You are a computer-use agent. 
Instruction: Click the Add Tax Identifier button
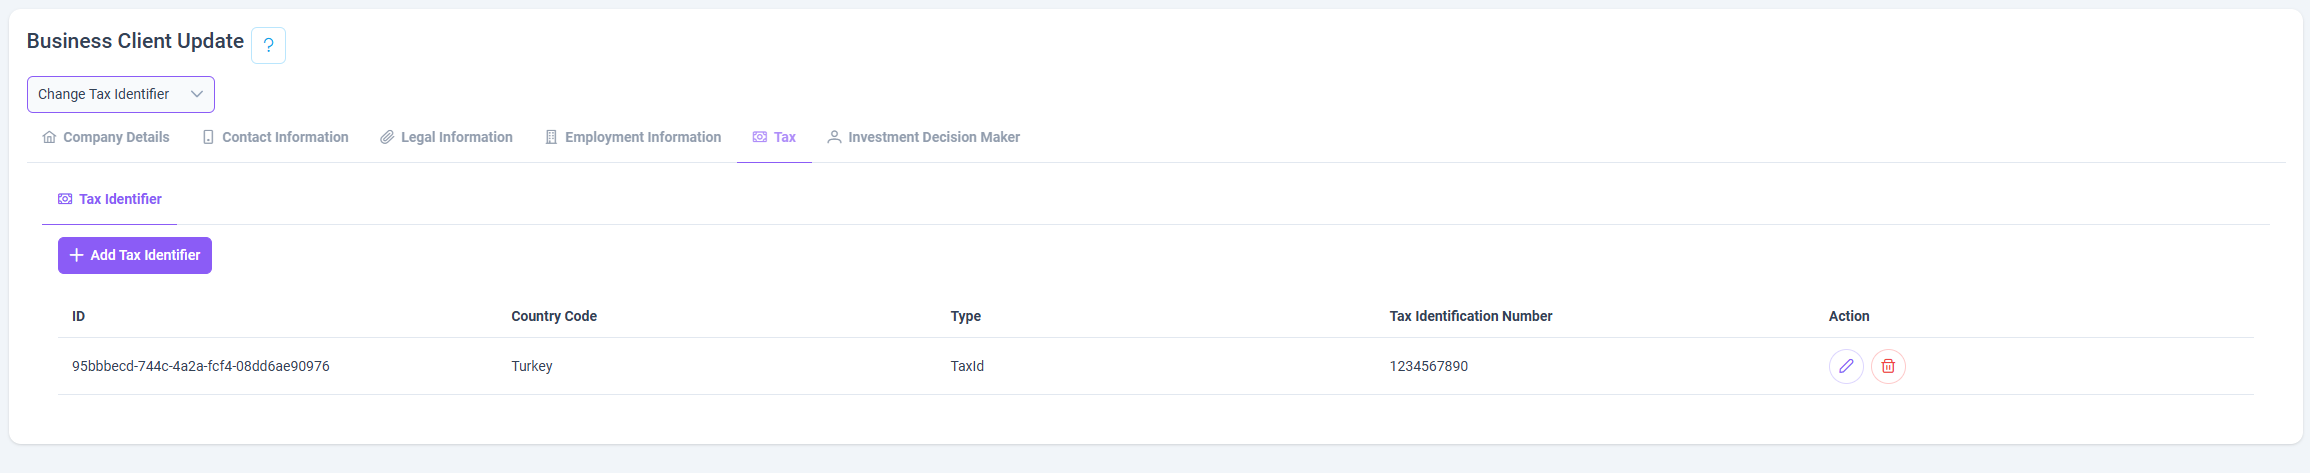pos(135,255)
